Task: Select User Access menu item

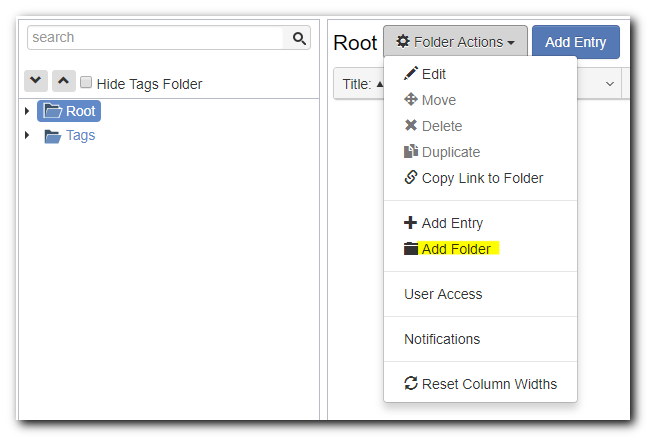Action: pos(443,294)
